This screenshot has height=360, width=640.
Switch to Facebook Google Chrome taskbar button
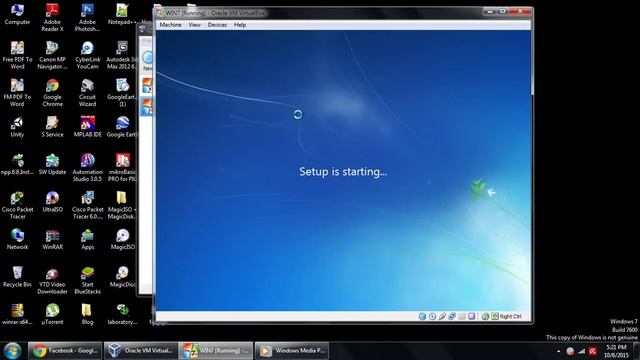coord(65,351)
